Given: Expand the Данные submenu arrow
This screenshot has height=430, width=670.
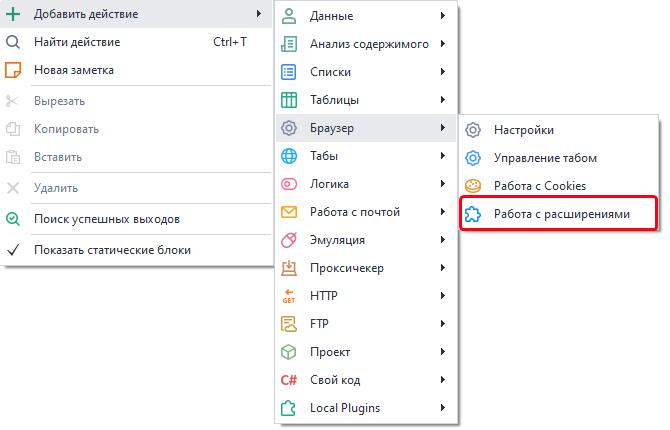Looking at the screenshot, I should click(x=441, y=16).
